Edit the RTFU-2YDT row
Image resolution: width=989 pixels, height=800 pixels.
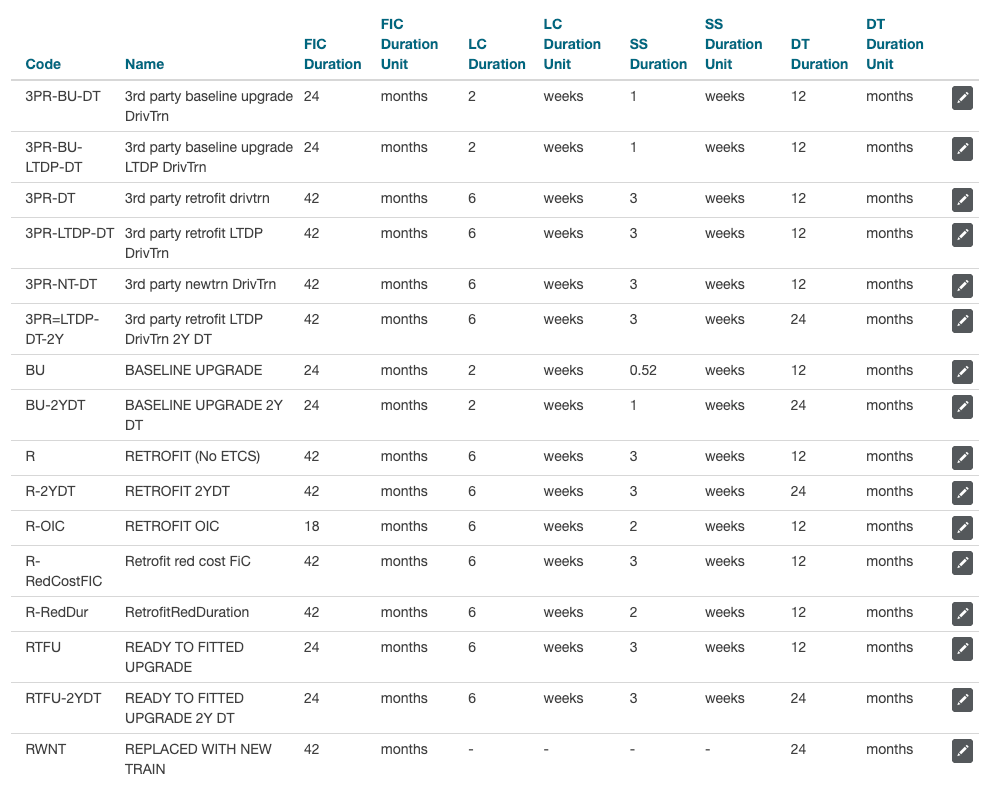click(962, 700)
